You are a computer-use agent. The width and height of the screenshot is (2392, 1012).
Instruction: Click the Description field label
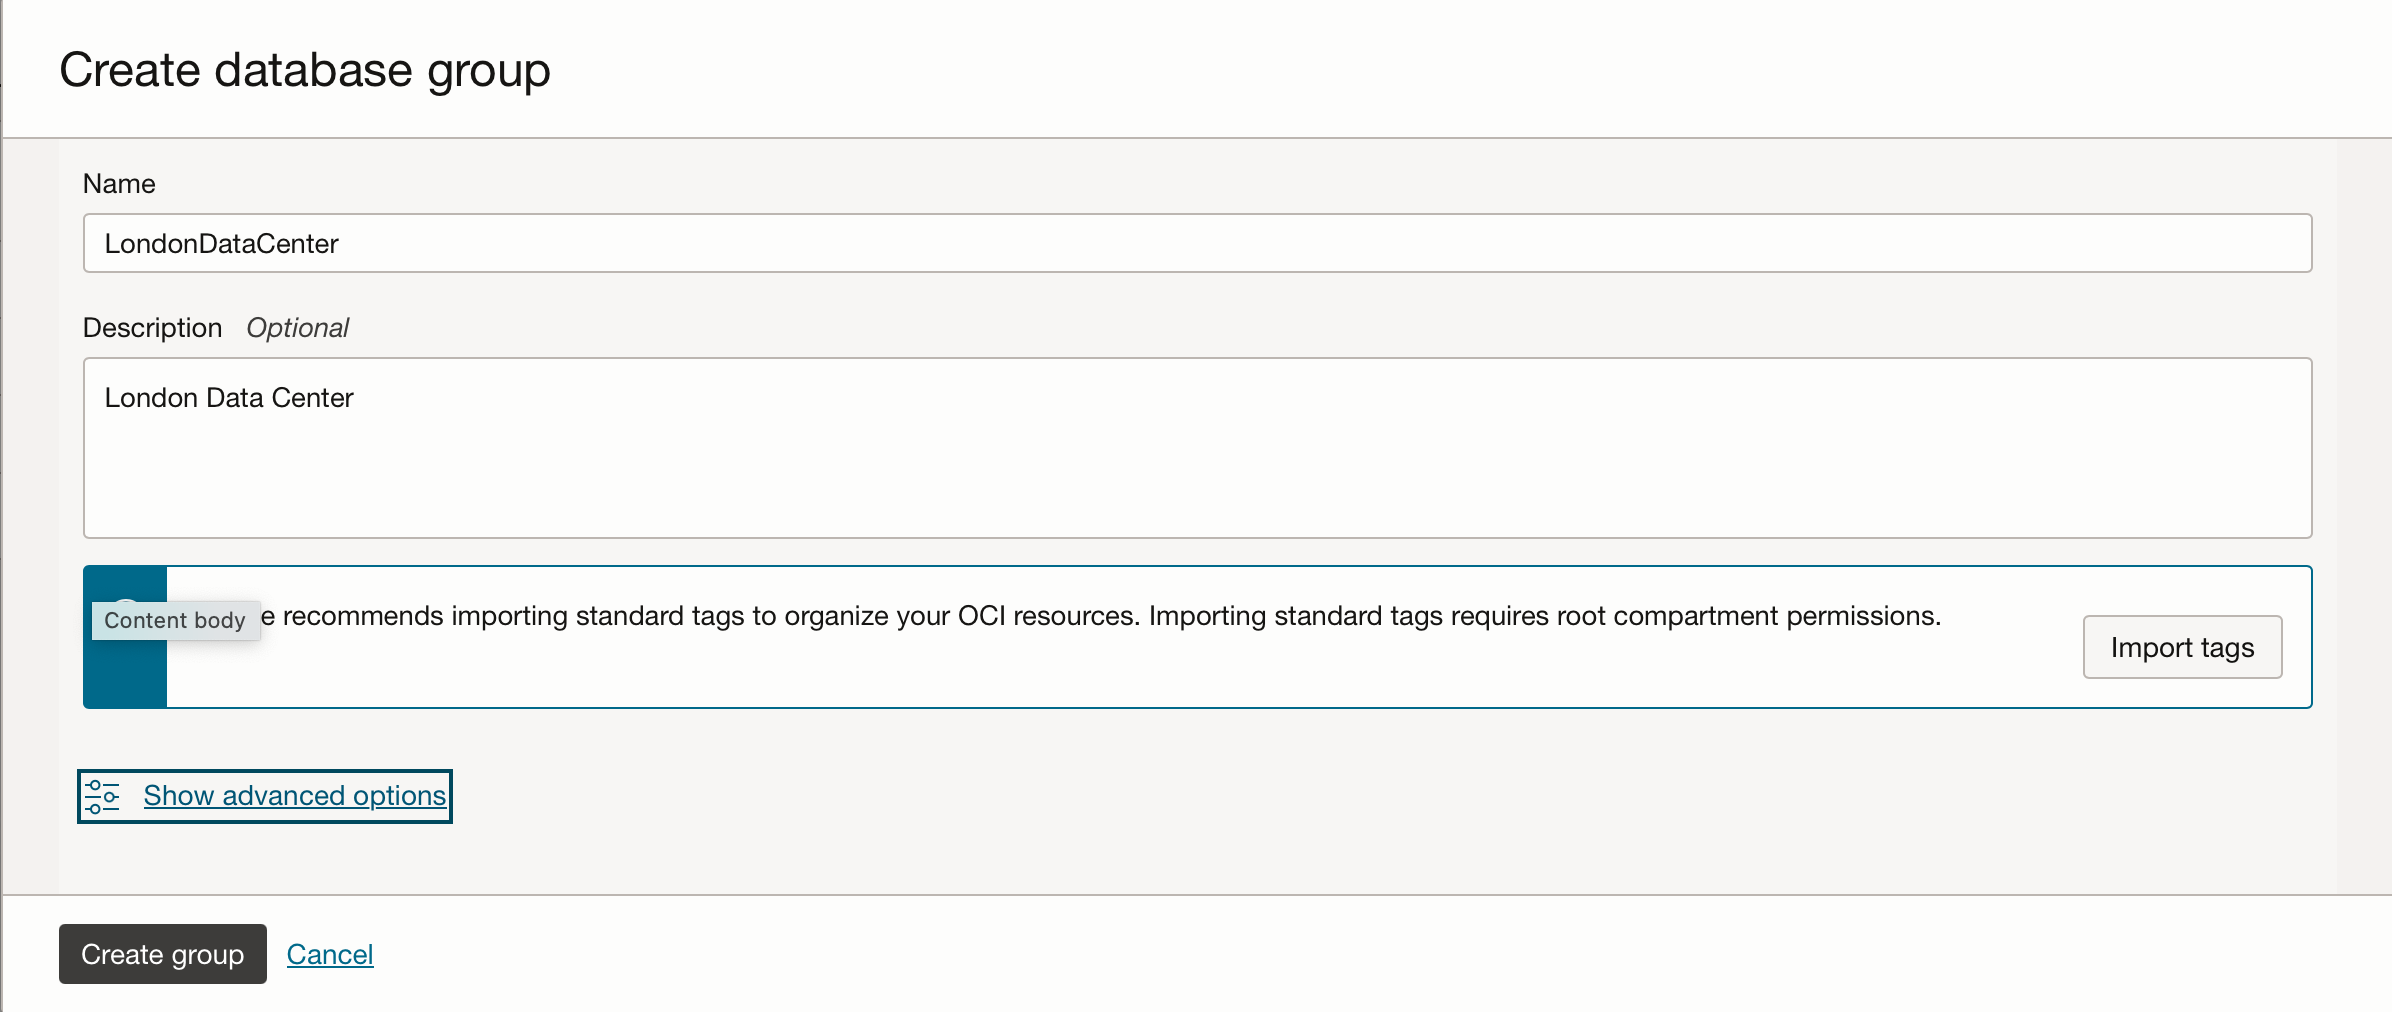click(x=152, y=328)
